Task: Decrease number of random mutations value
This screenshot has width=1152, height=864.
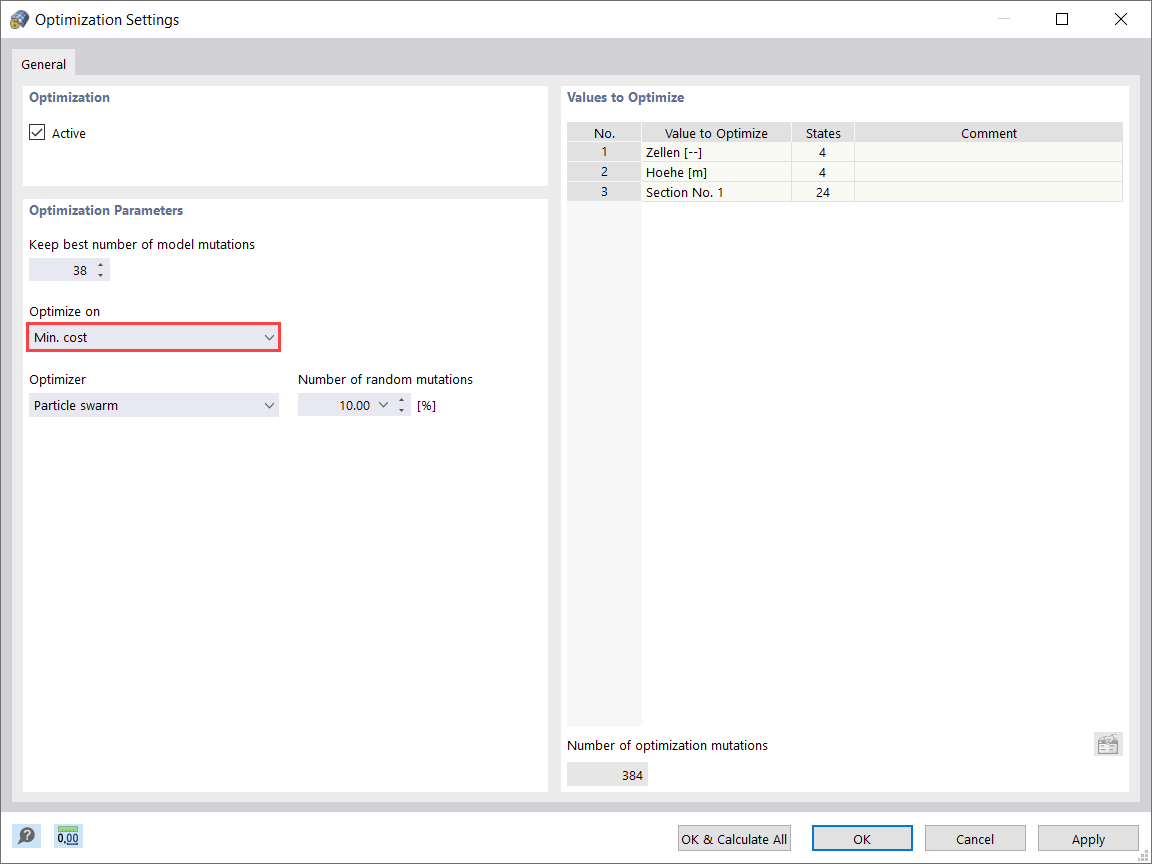Action: [401, 411]
